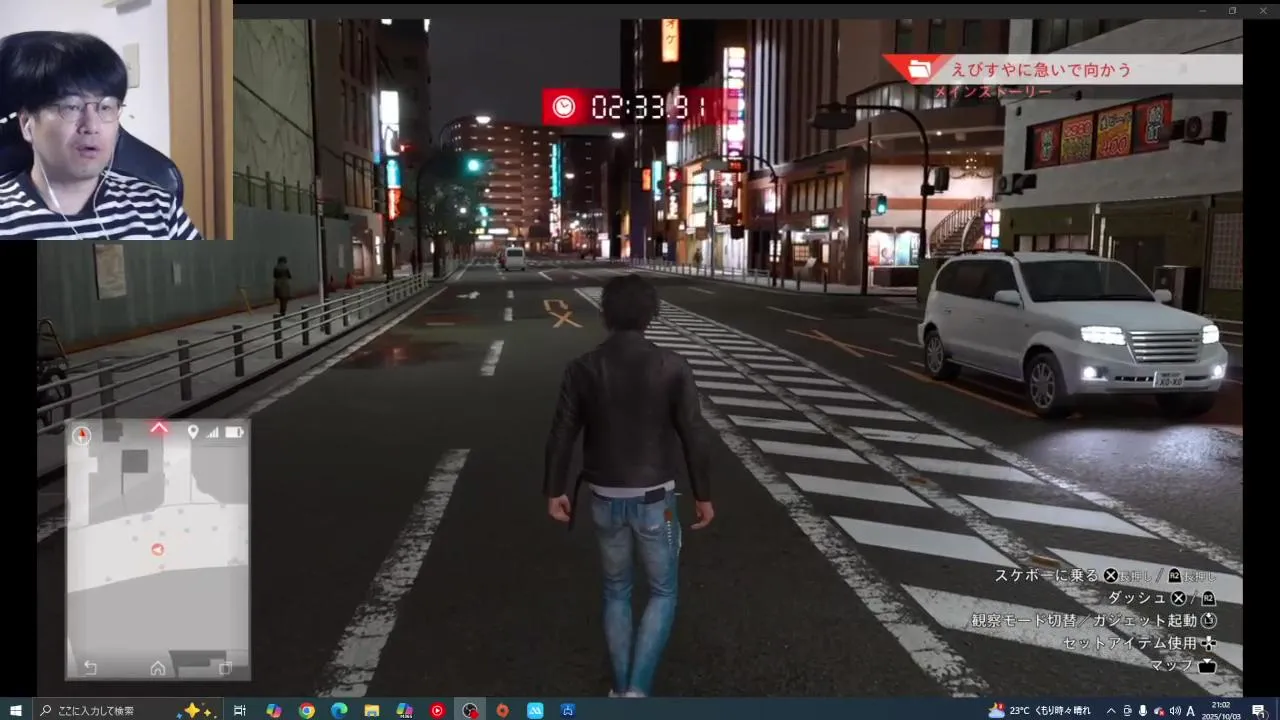
Task: Launch Google Chrome from the taskbar
Action: click(306, 710)
